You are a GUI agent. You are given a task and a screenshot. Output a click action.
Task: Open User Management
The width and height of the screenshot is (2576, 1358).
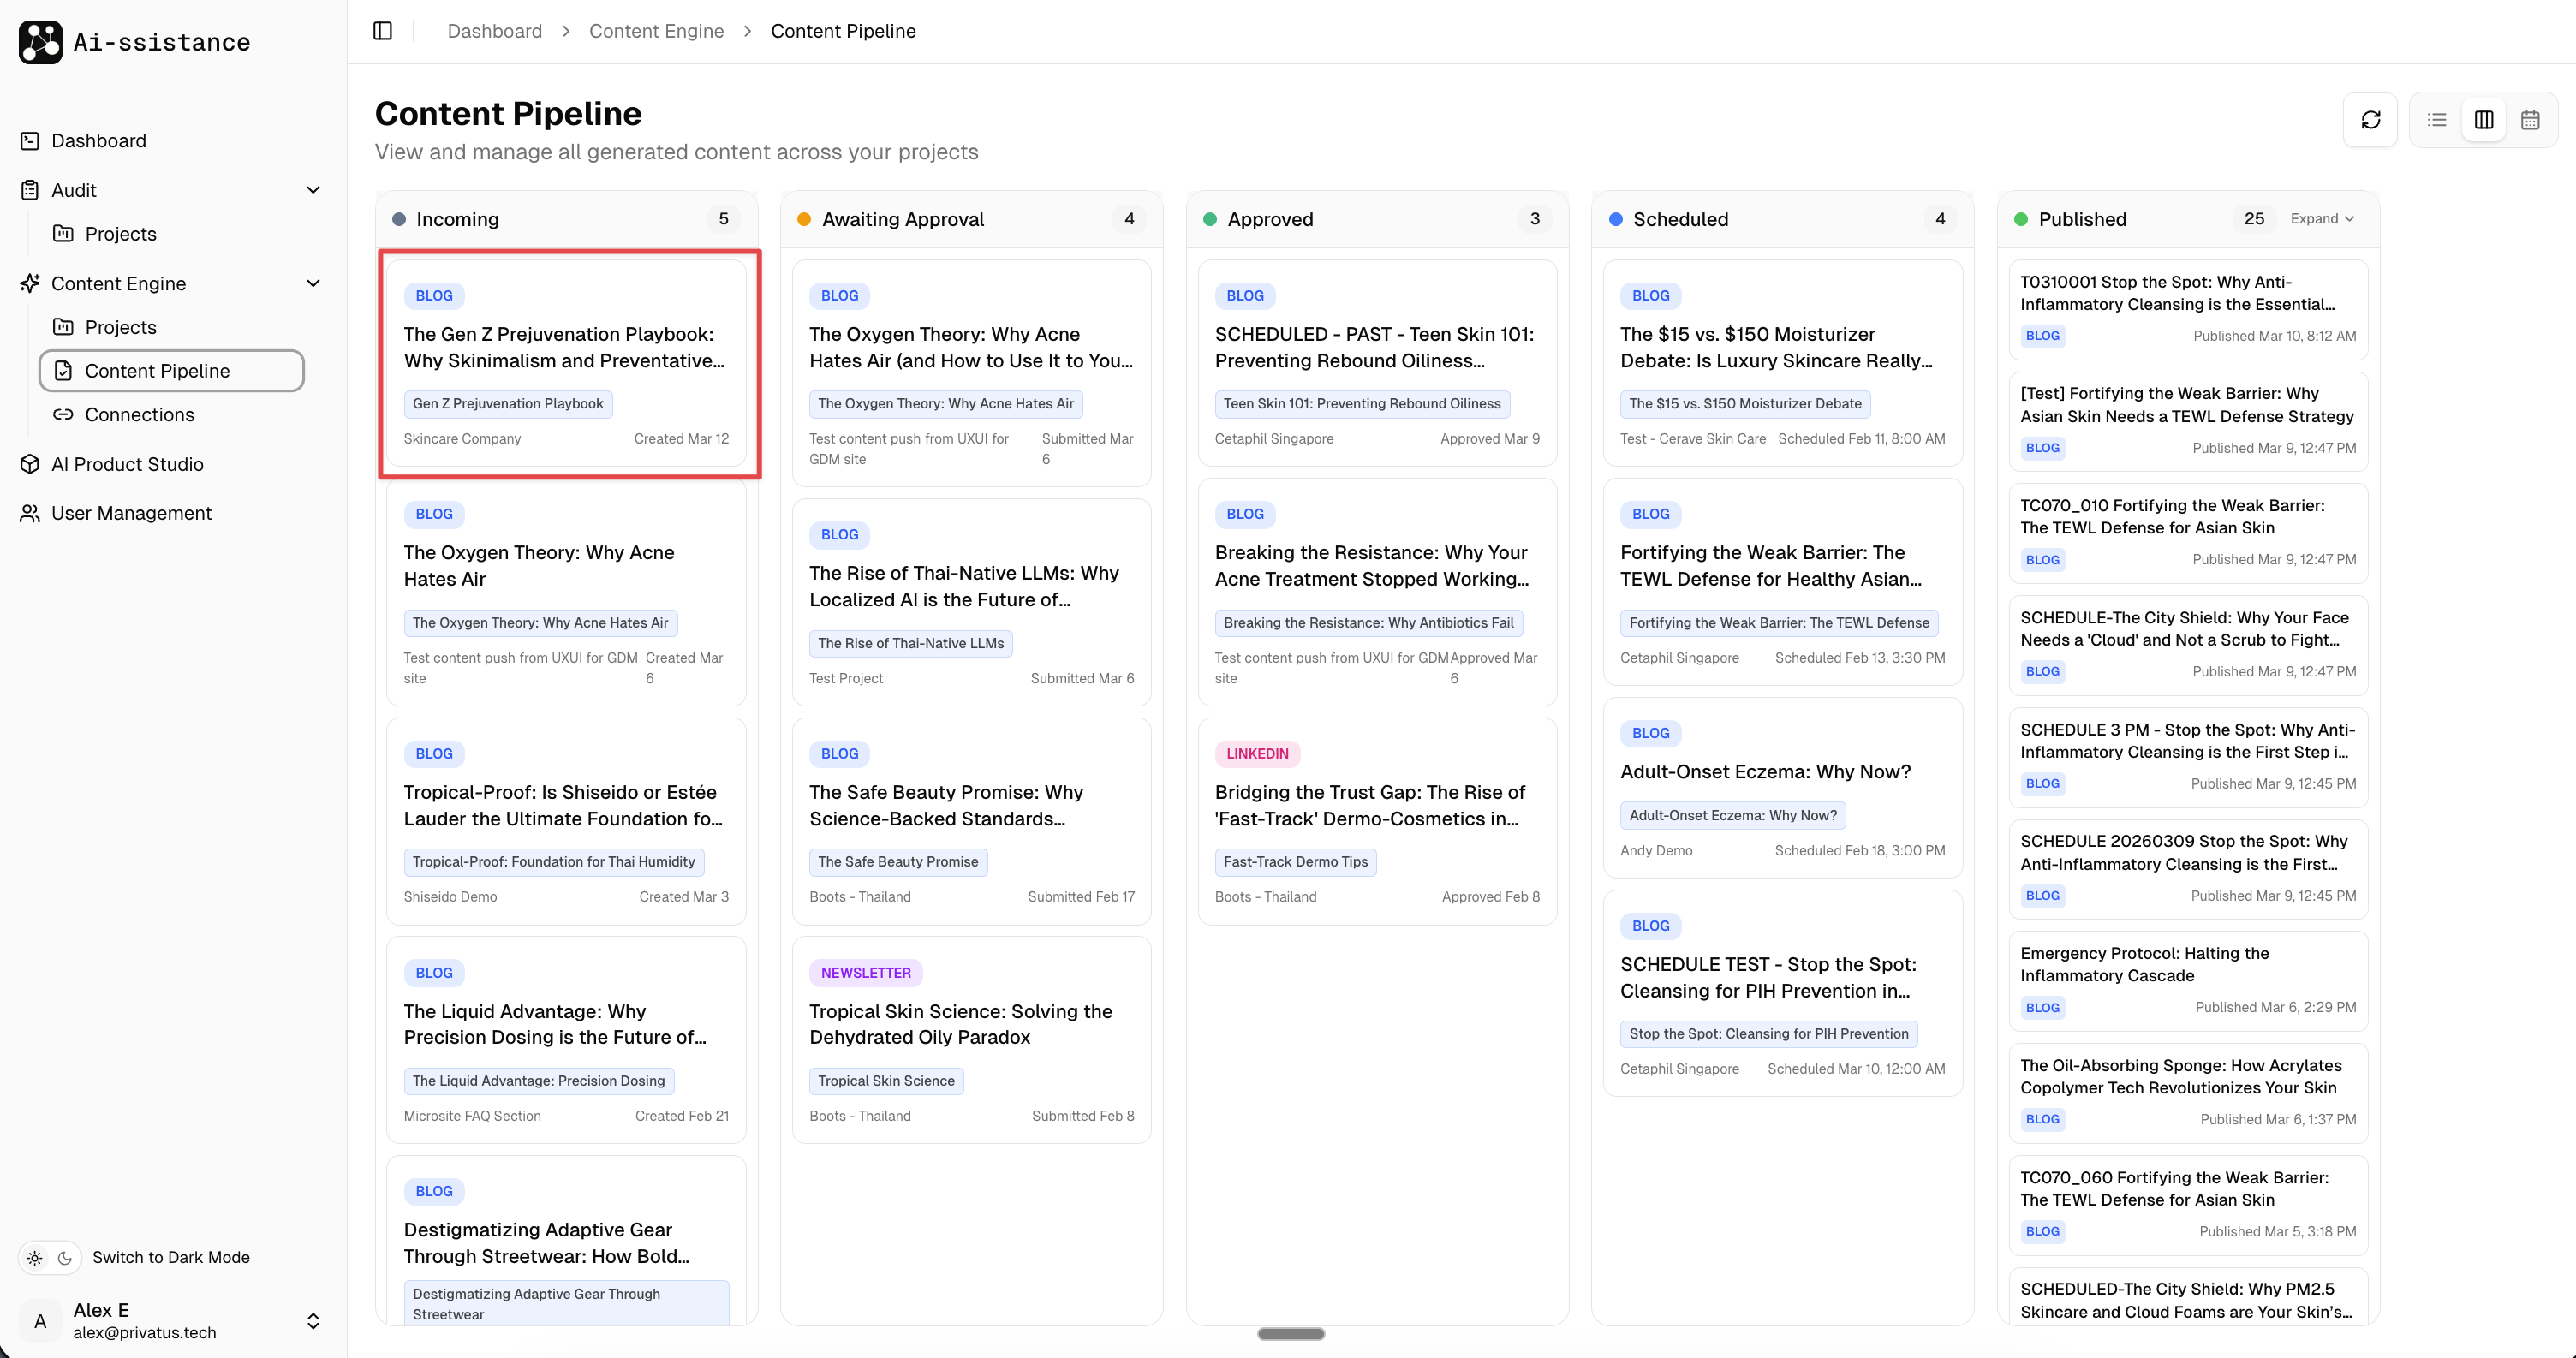click(x=131, y=513)
